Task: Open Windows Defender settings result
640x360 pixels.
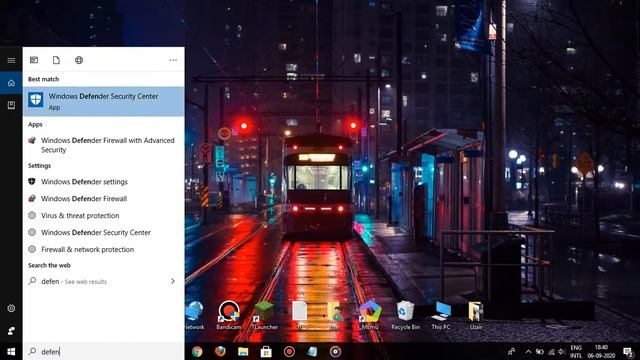Action: [103, 182]
